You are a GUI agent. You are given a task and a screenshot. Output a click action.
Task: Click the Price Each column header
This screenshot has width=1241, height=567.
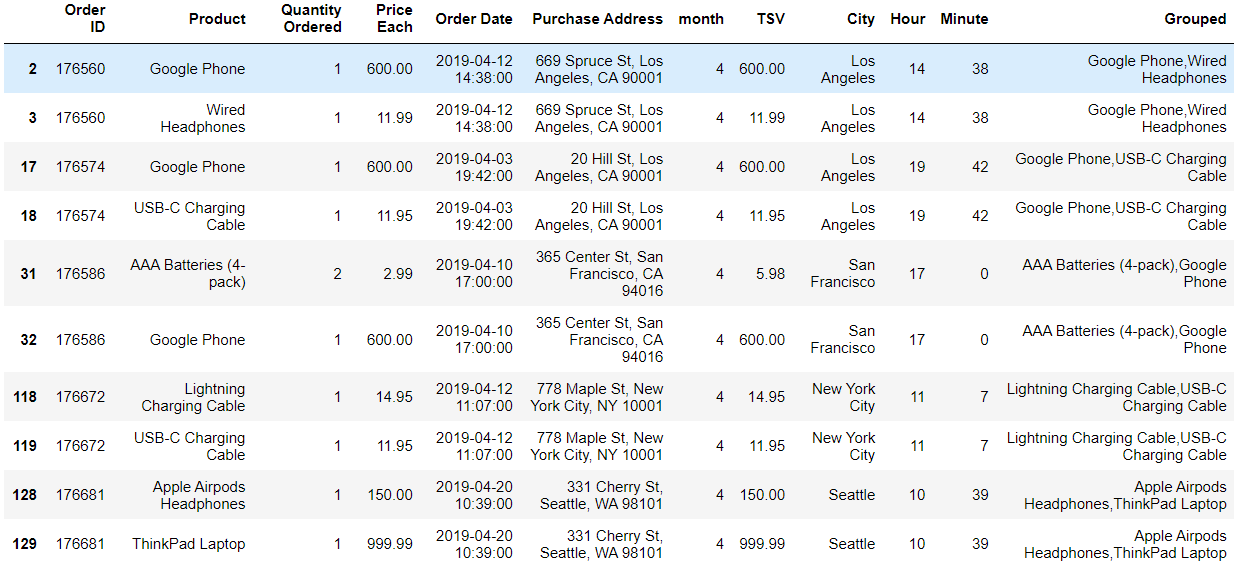[394, 19]
